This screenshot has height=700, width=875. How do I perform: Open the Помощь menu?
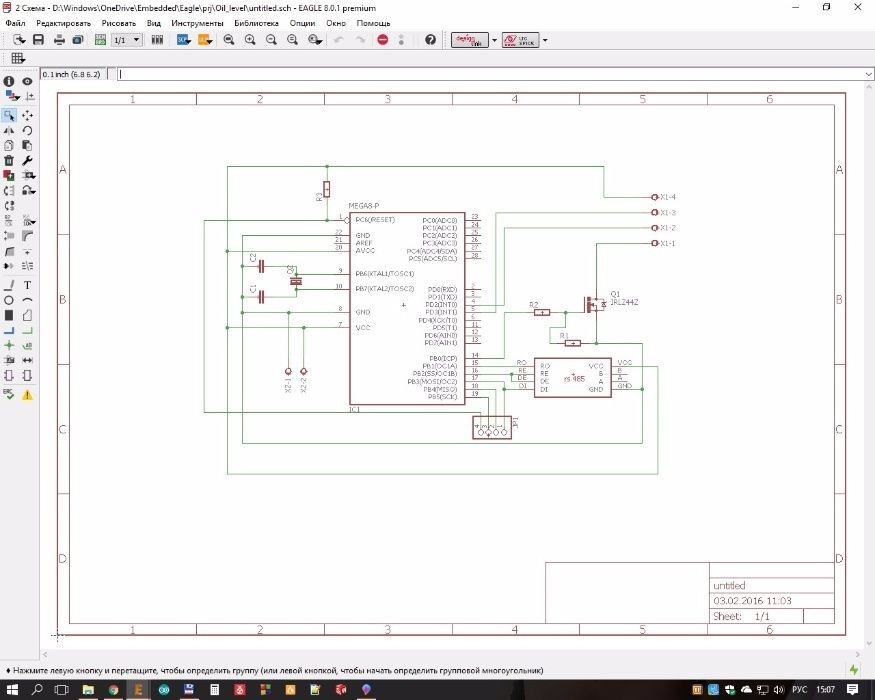point(373,23)
